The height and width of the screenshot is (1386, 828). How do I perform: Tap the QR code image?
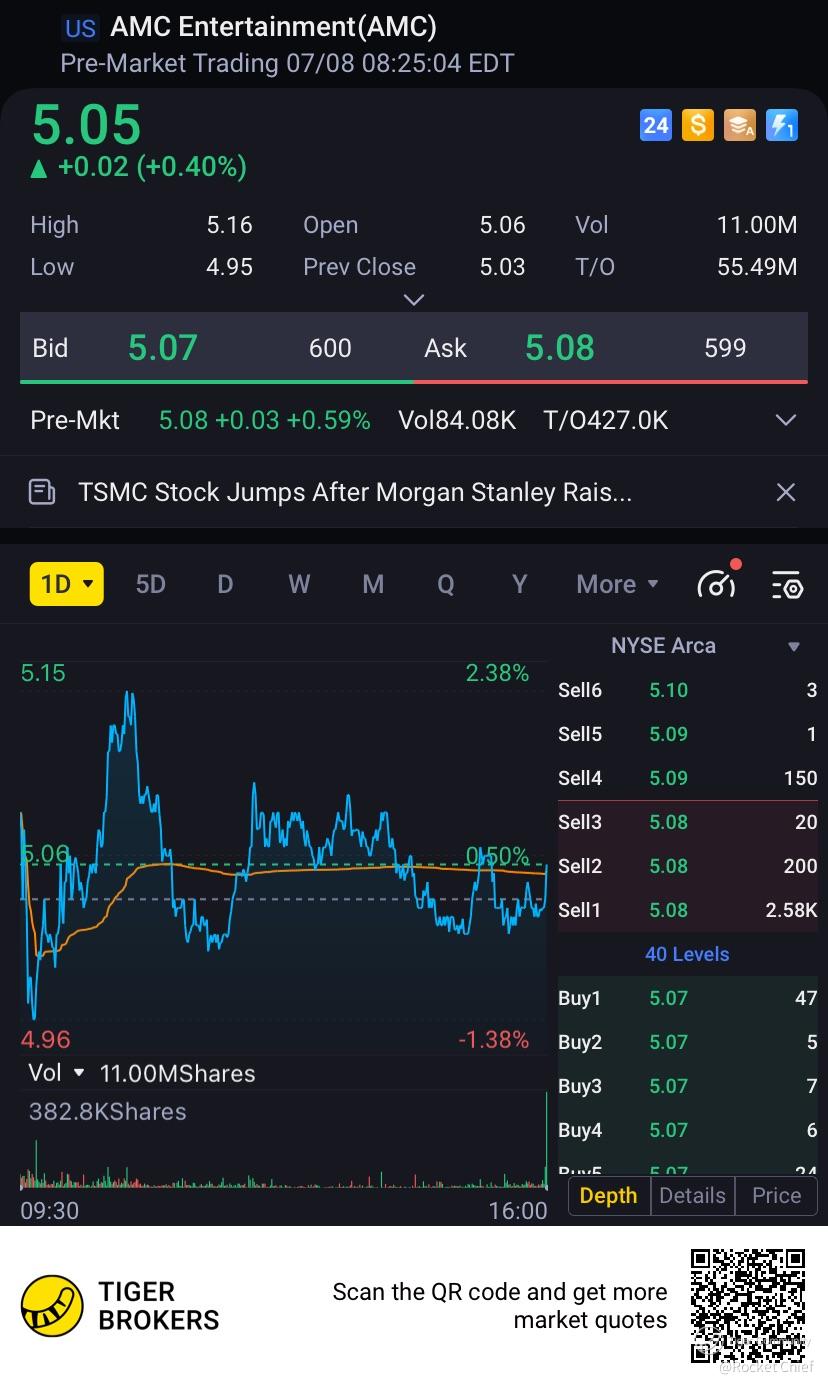pos(749,1305)
